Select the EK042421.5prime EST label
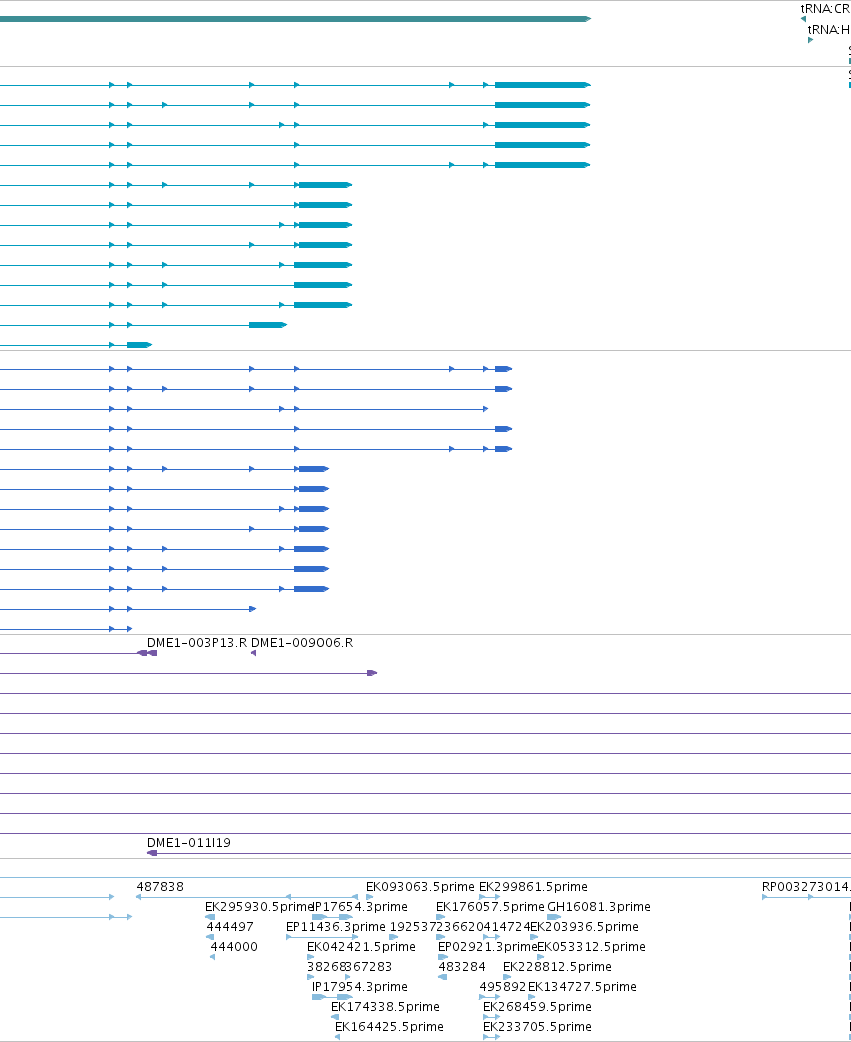 click(361, 946)
